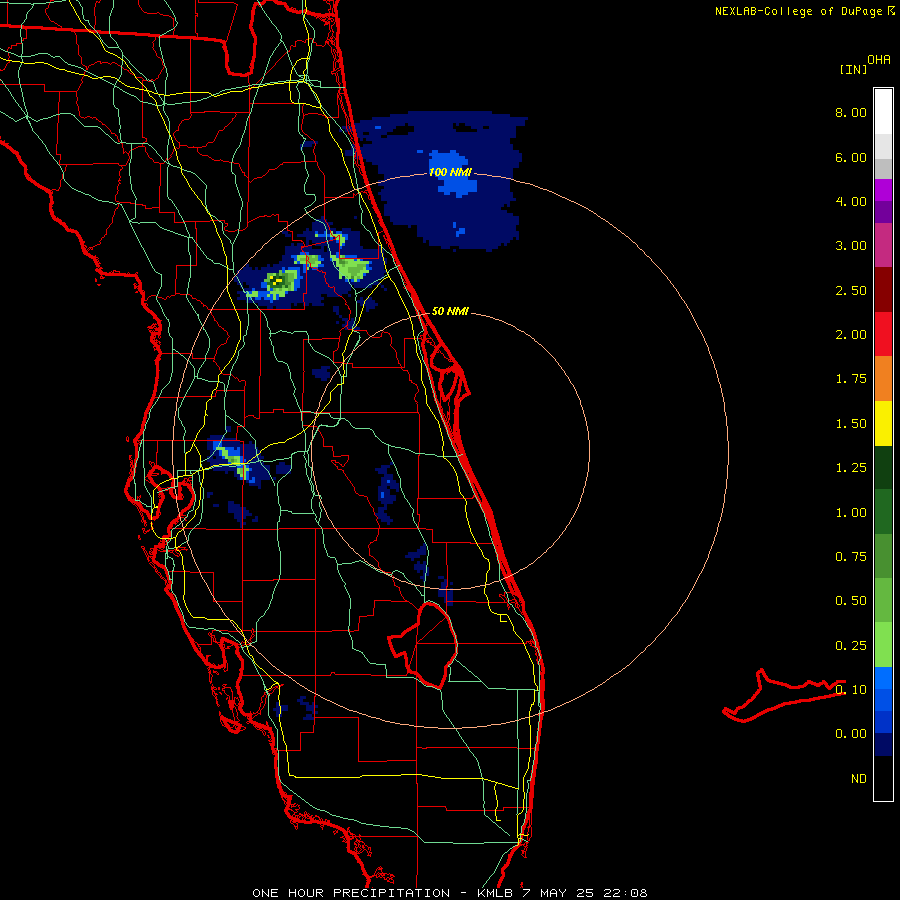Click the 1.50 legend value
Screen dimensions: 900x900
851,424
